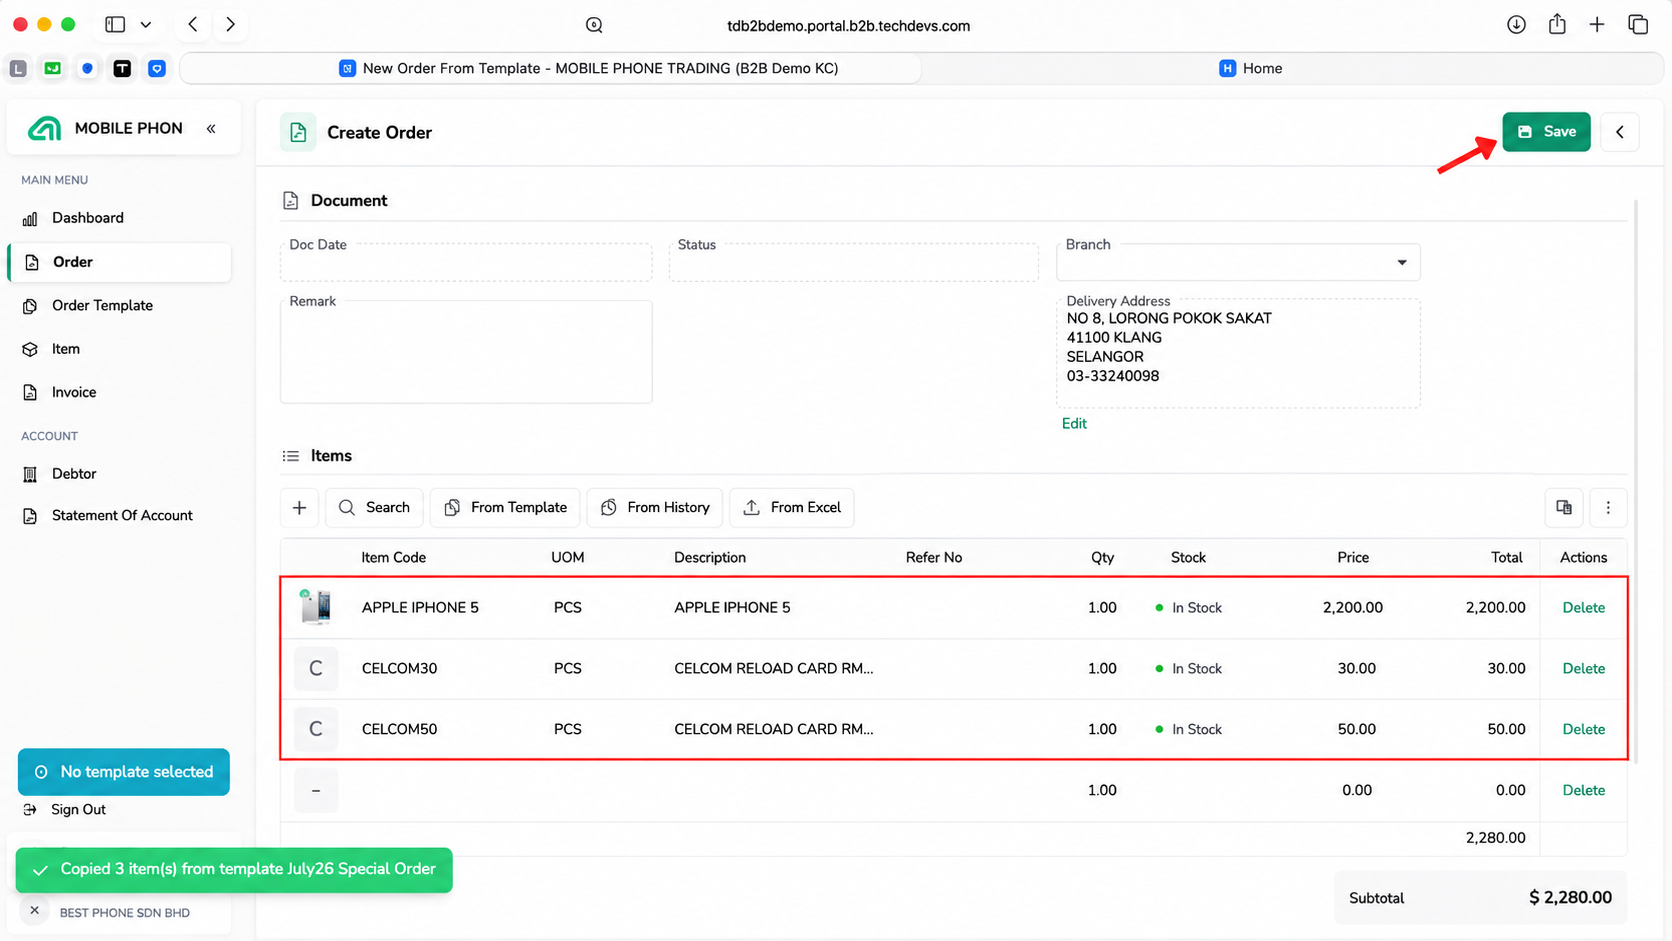Open the green pinned tab
The width and height of the screenshot is (1672, 941).
click(x=53, y=69)
